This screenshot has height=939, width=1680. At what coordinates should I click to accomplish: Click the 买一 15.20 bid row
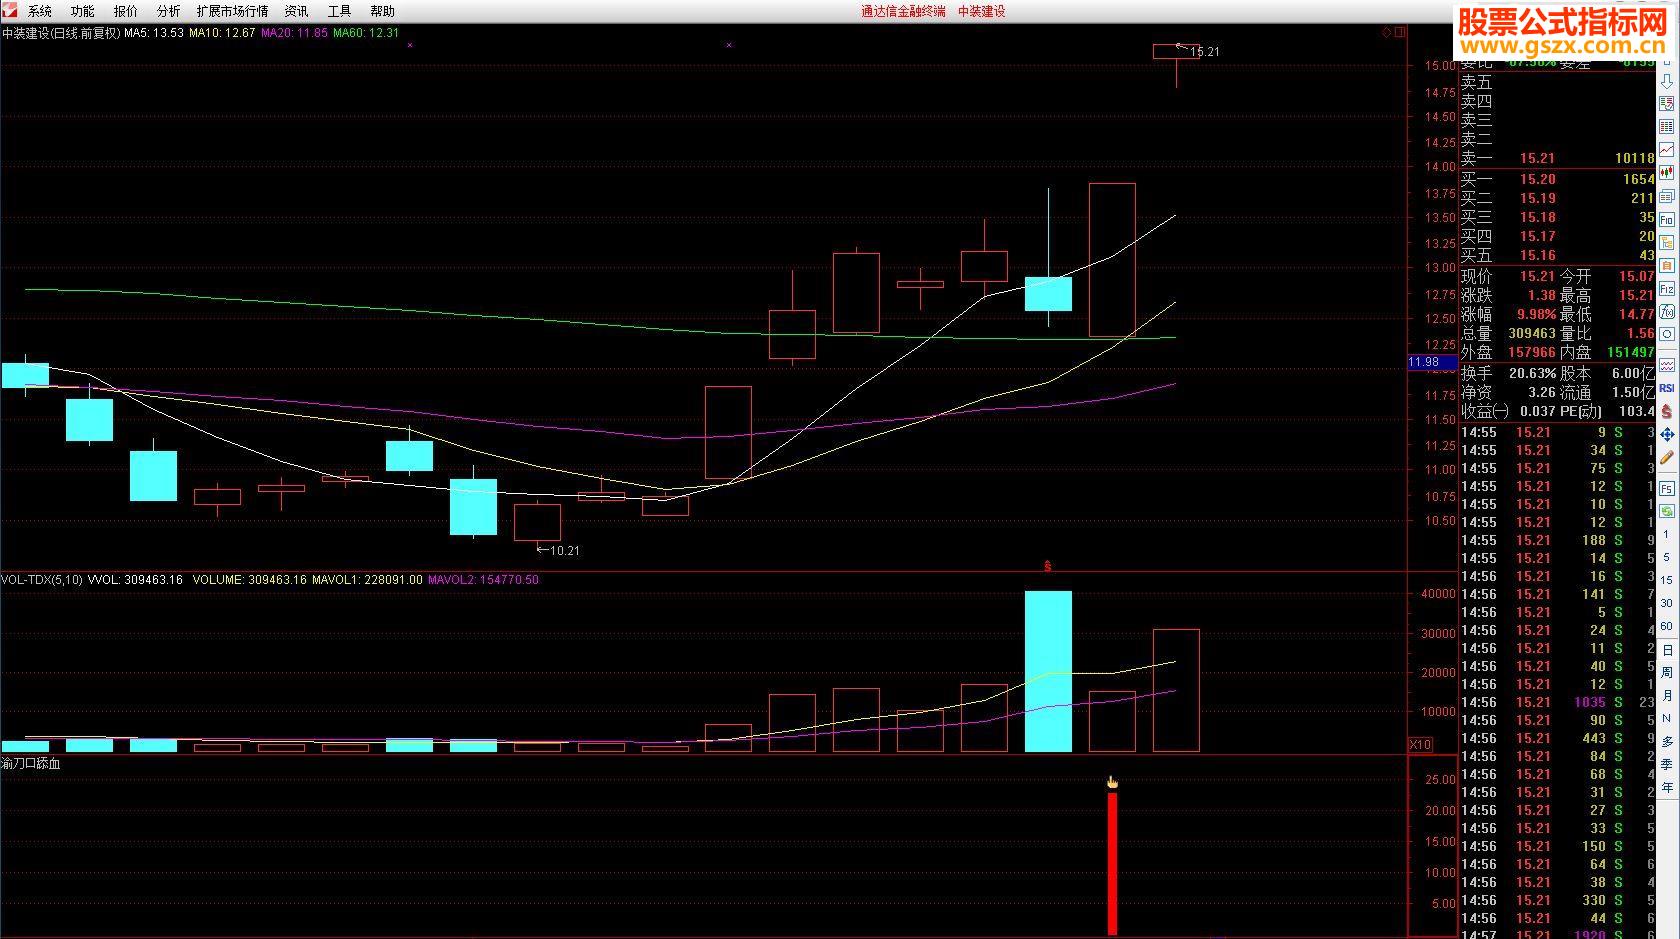point(1558,179)
